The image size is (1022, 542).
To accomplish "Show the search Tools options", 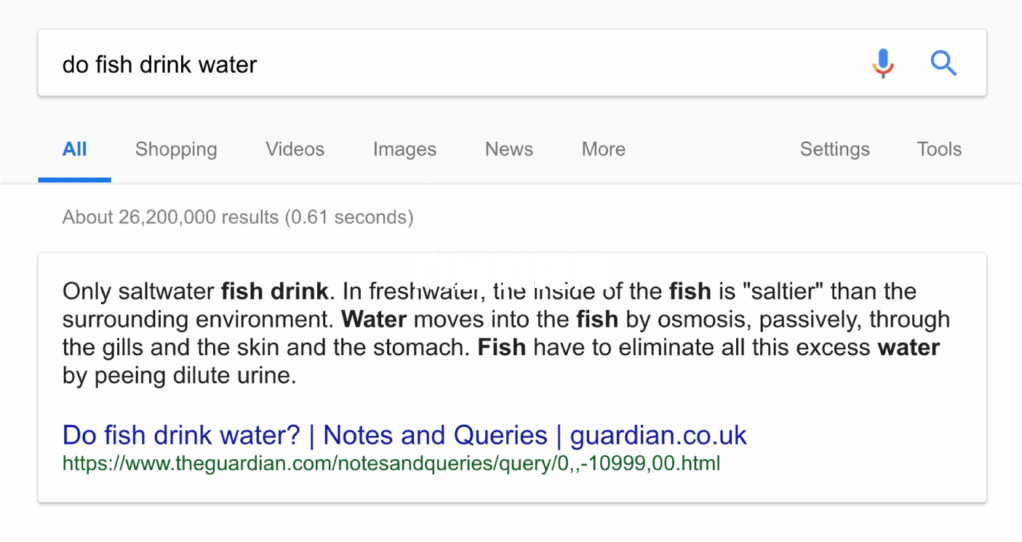I will click(939, 149).
